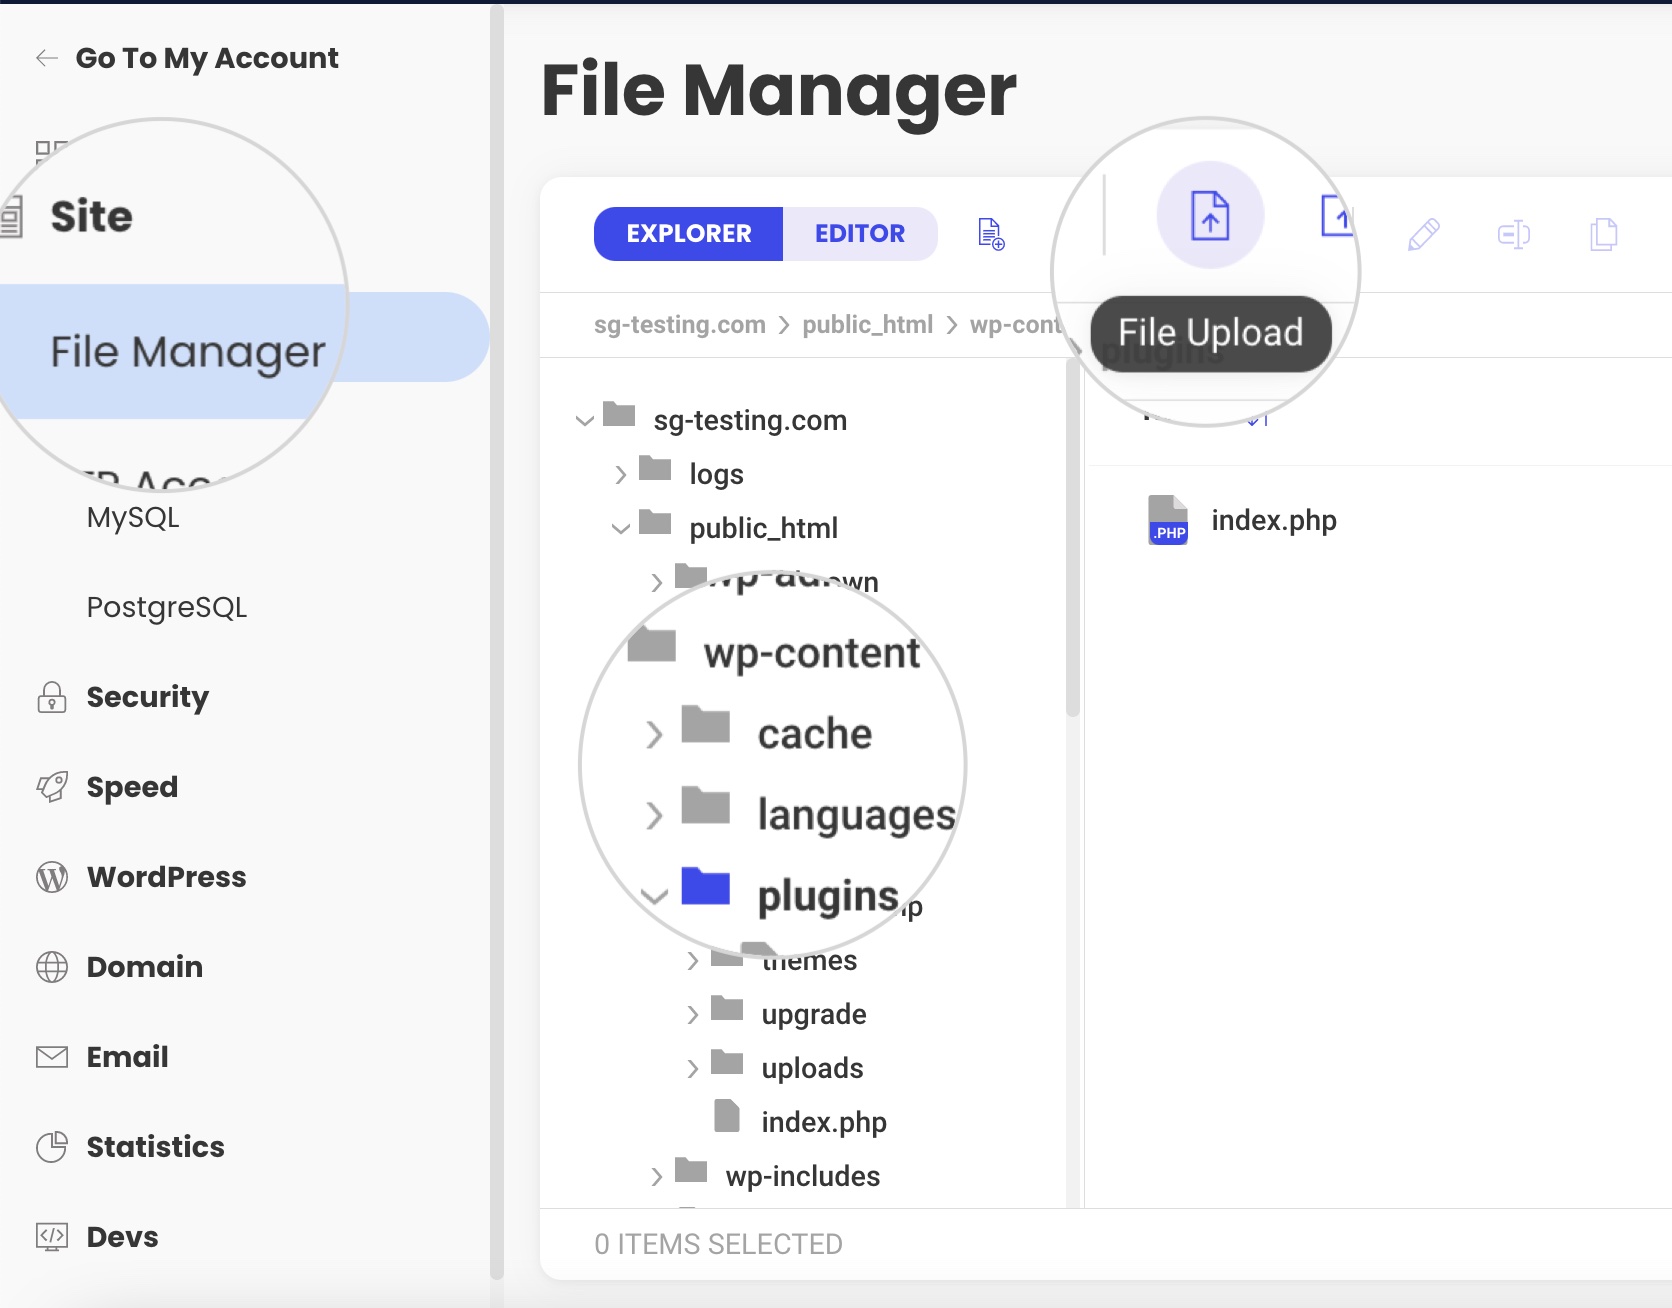Select the upgrade folder in tree
The height and width of the screenshot is (1308, 1672).
click(814, 1015)
